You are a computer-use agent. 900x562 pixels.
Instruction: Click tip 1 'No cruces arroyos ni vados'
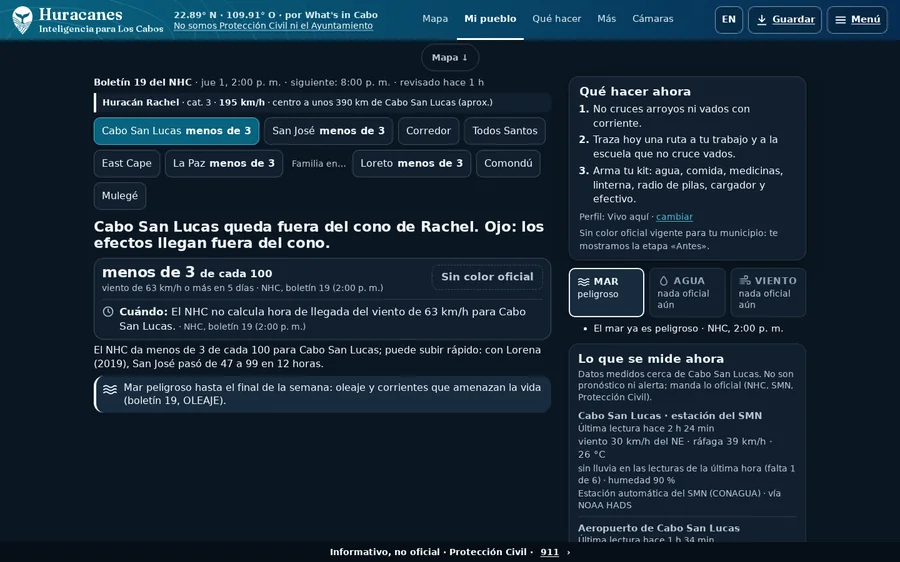[672, 116]
